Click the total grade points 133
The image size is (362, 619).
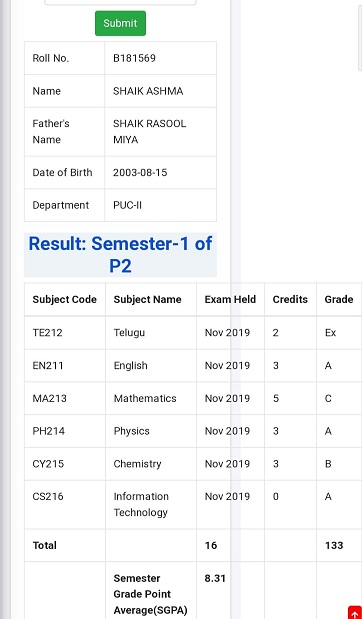(334, 546)
